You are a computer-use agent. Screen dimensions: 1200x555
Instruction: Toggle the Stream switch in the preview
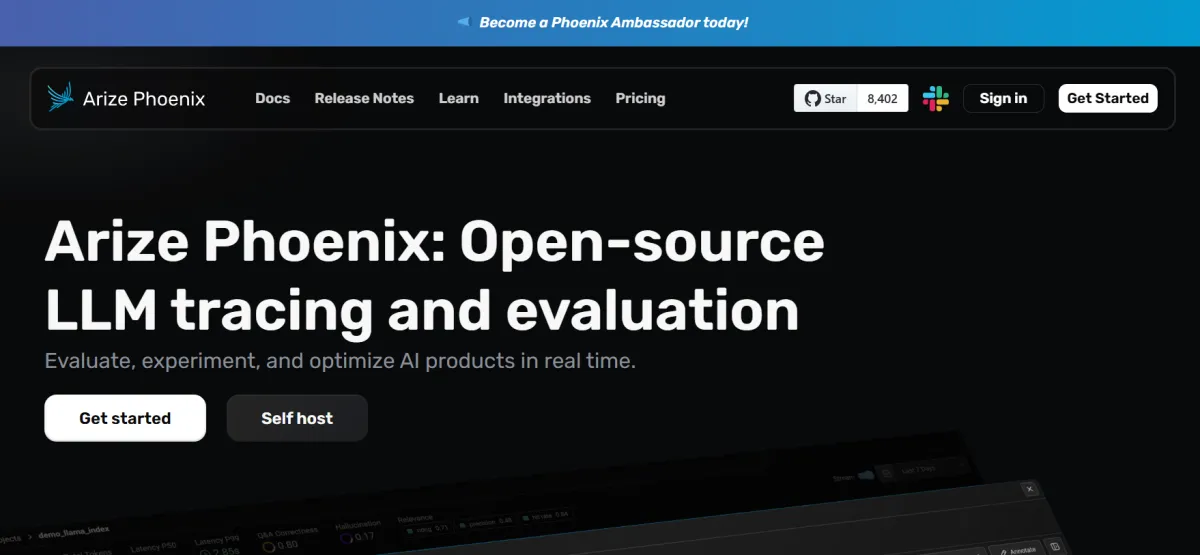[865, 476]
